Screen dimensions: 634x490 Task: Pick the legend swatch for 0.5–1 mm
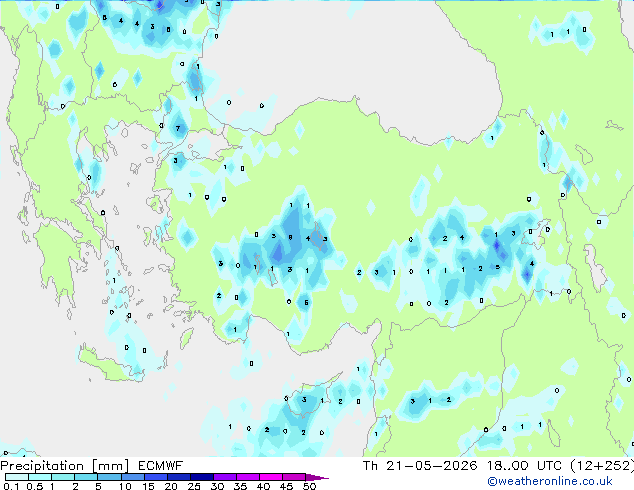pos(40,477)
